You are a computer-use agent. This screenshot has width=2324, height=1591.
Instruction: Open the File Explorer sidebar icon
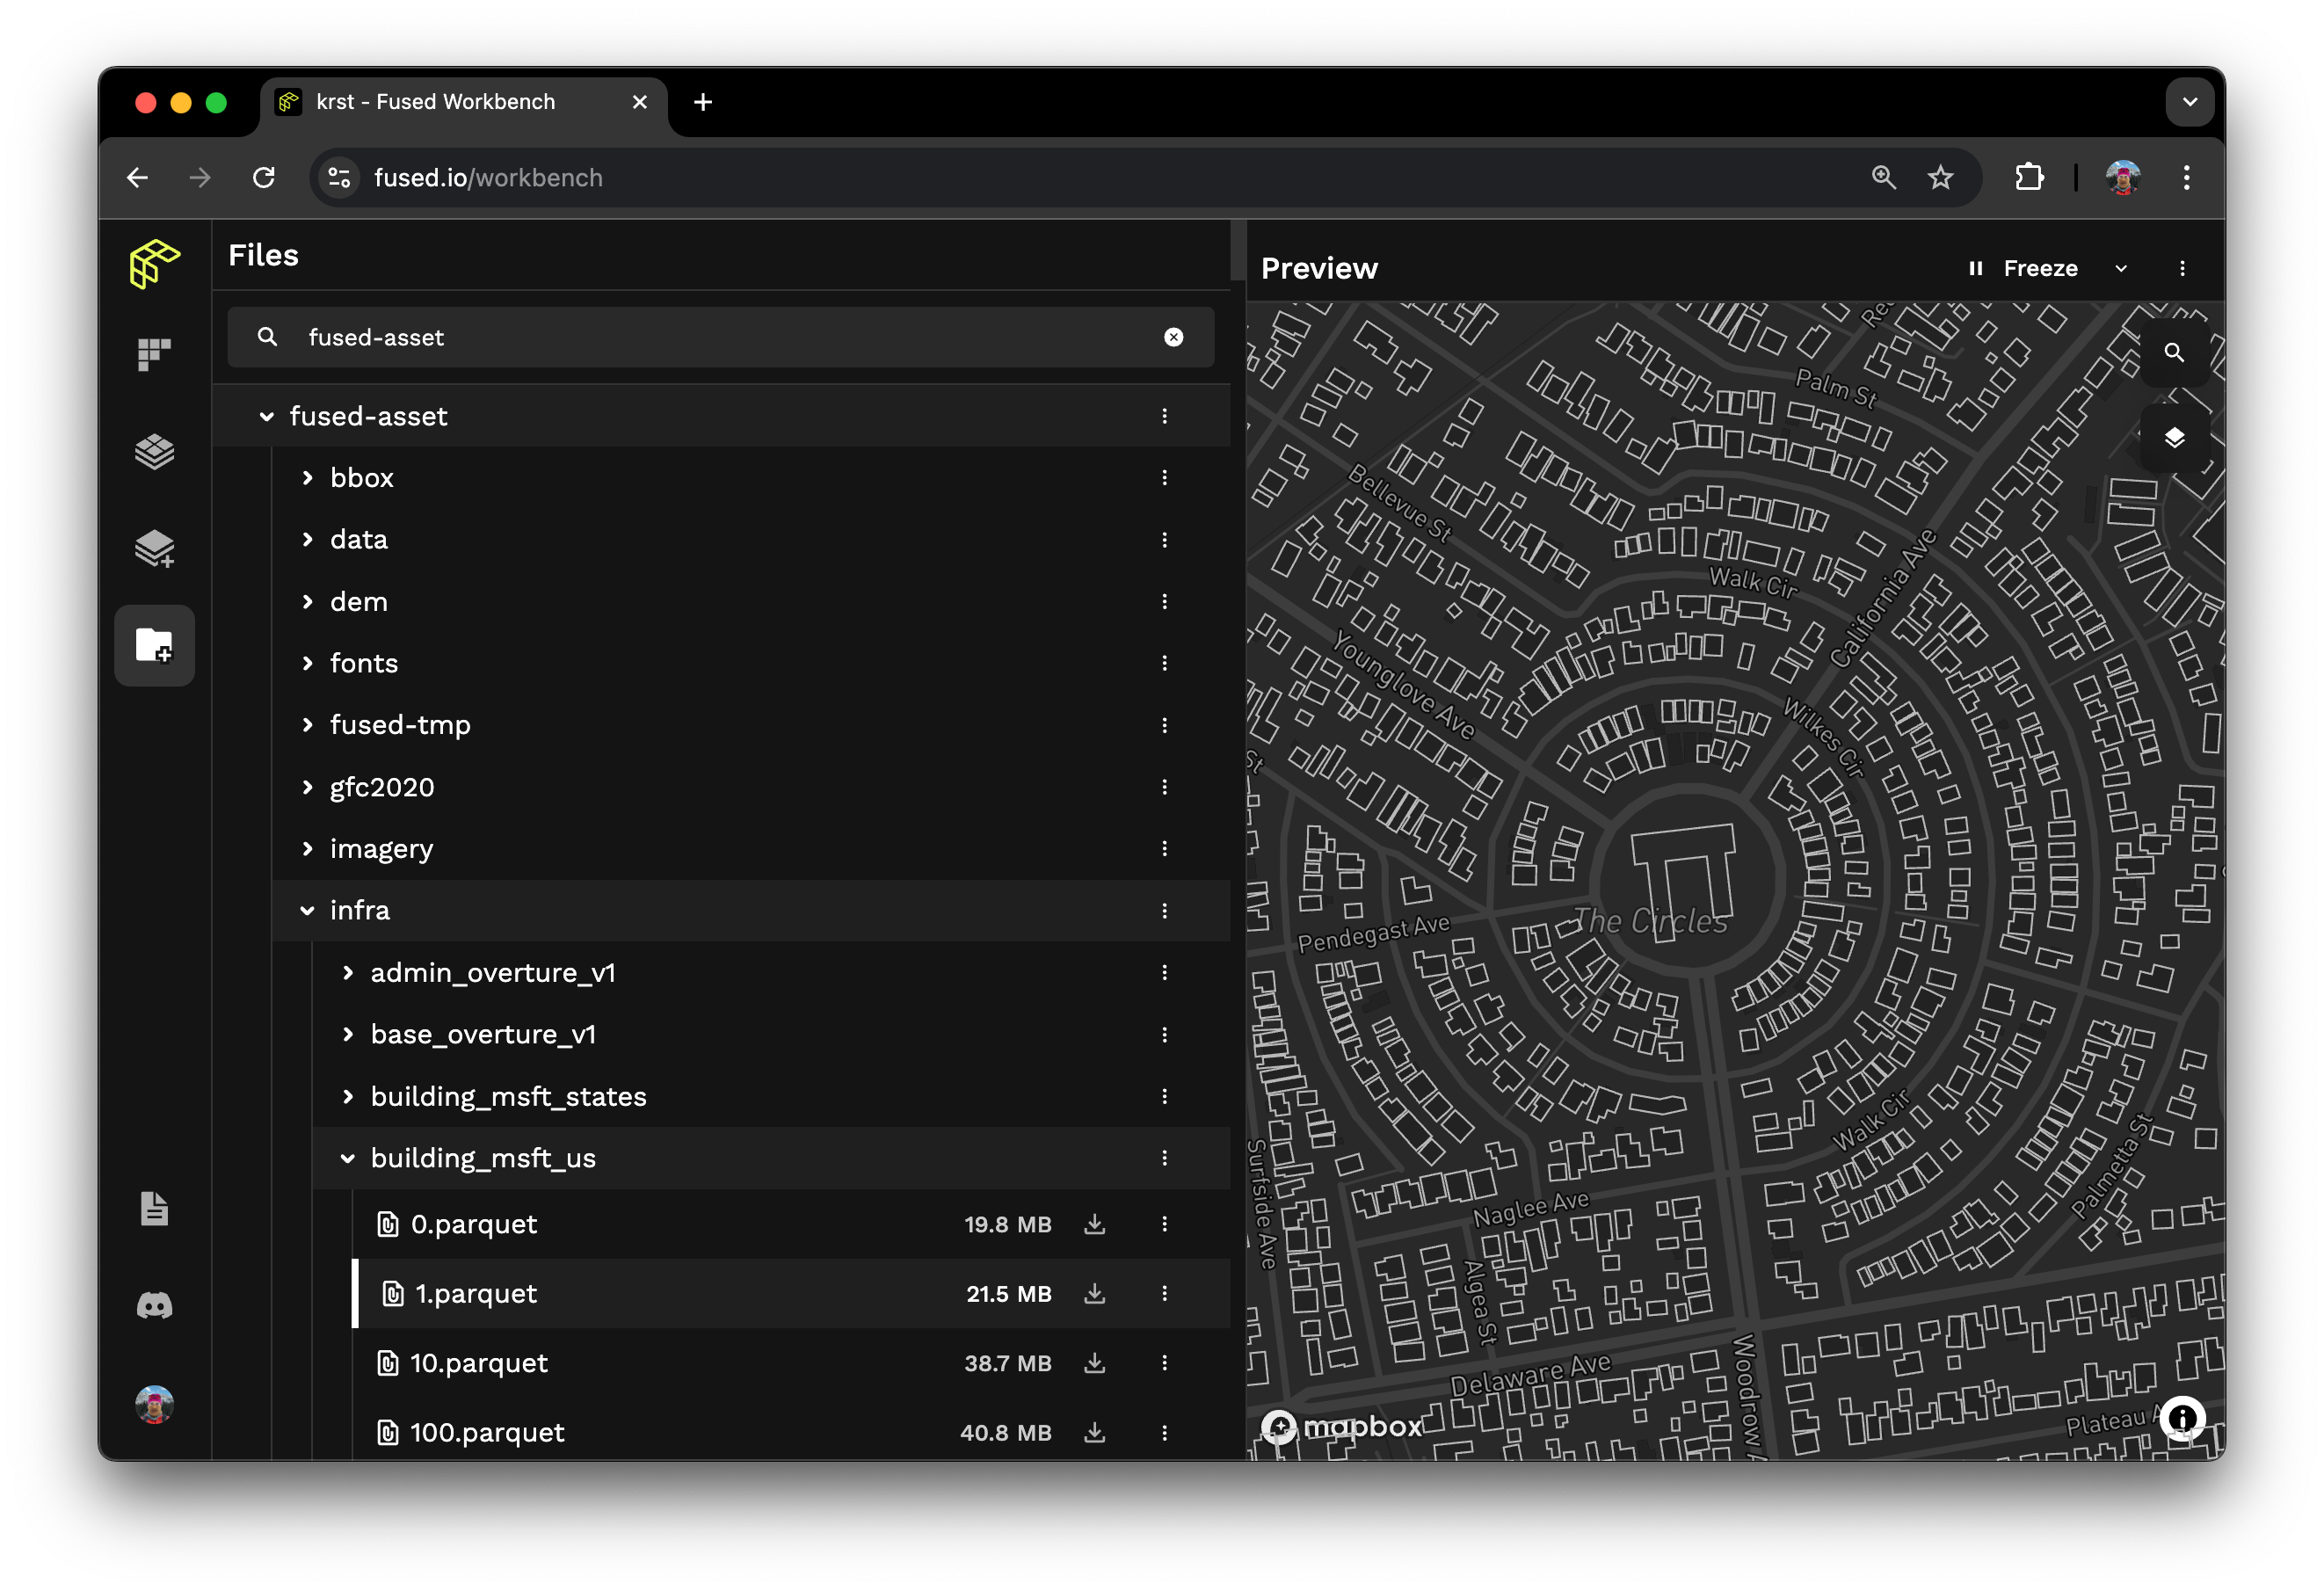pyautogui.click(x=154, y=645)
